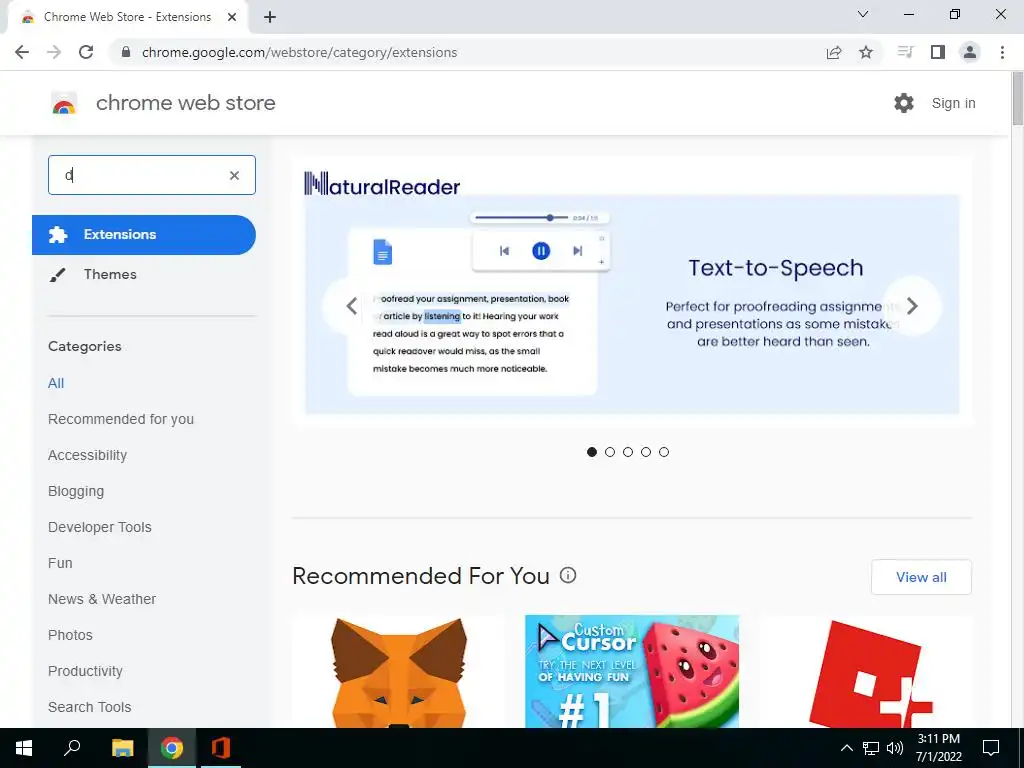This screenshot has width=1024, height=768.
Task: Show hidden system tray icons
Action: (x=846, y=748)
